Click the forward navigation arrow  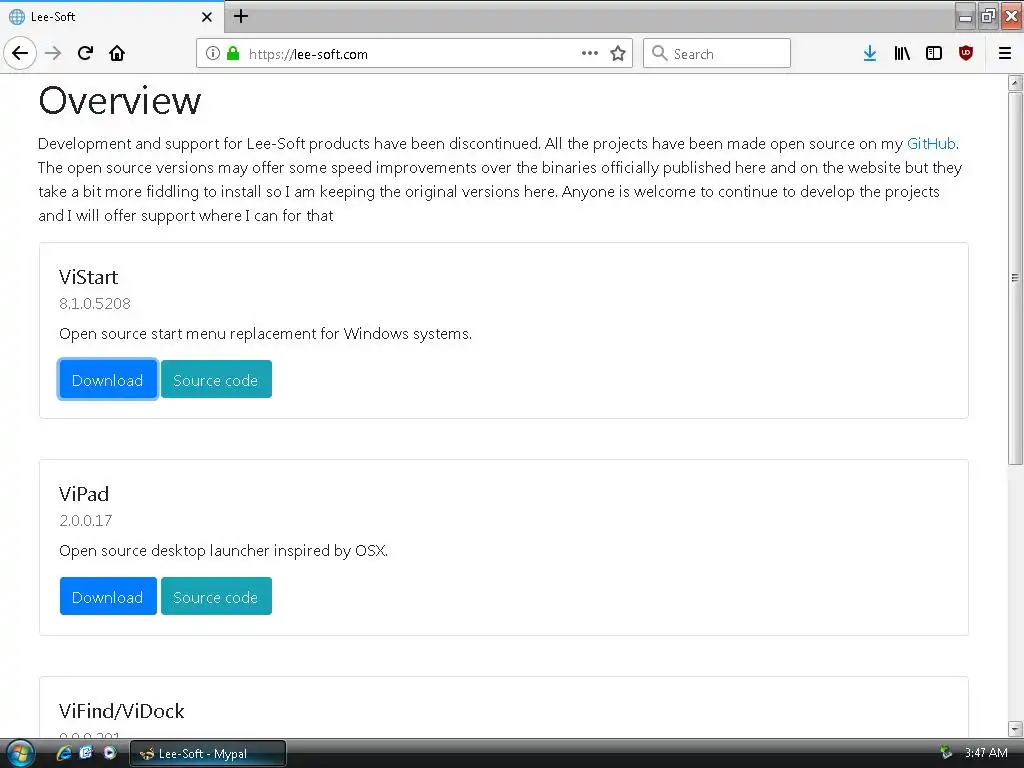pos(53,53)
